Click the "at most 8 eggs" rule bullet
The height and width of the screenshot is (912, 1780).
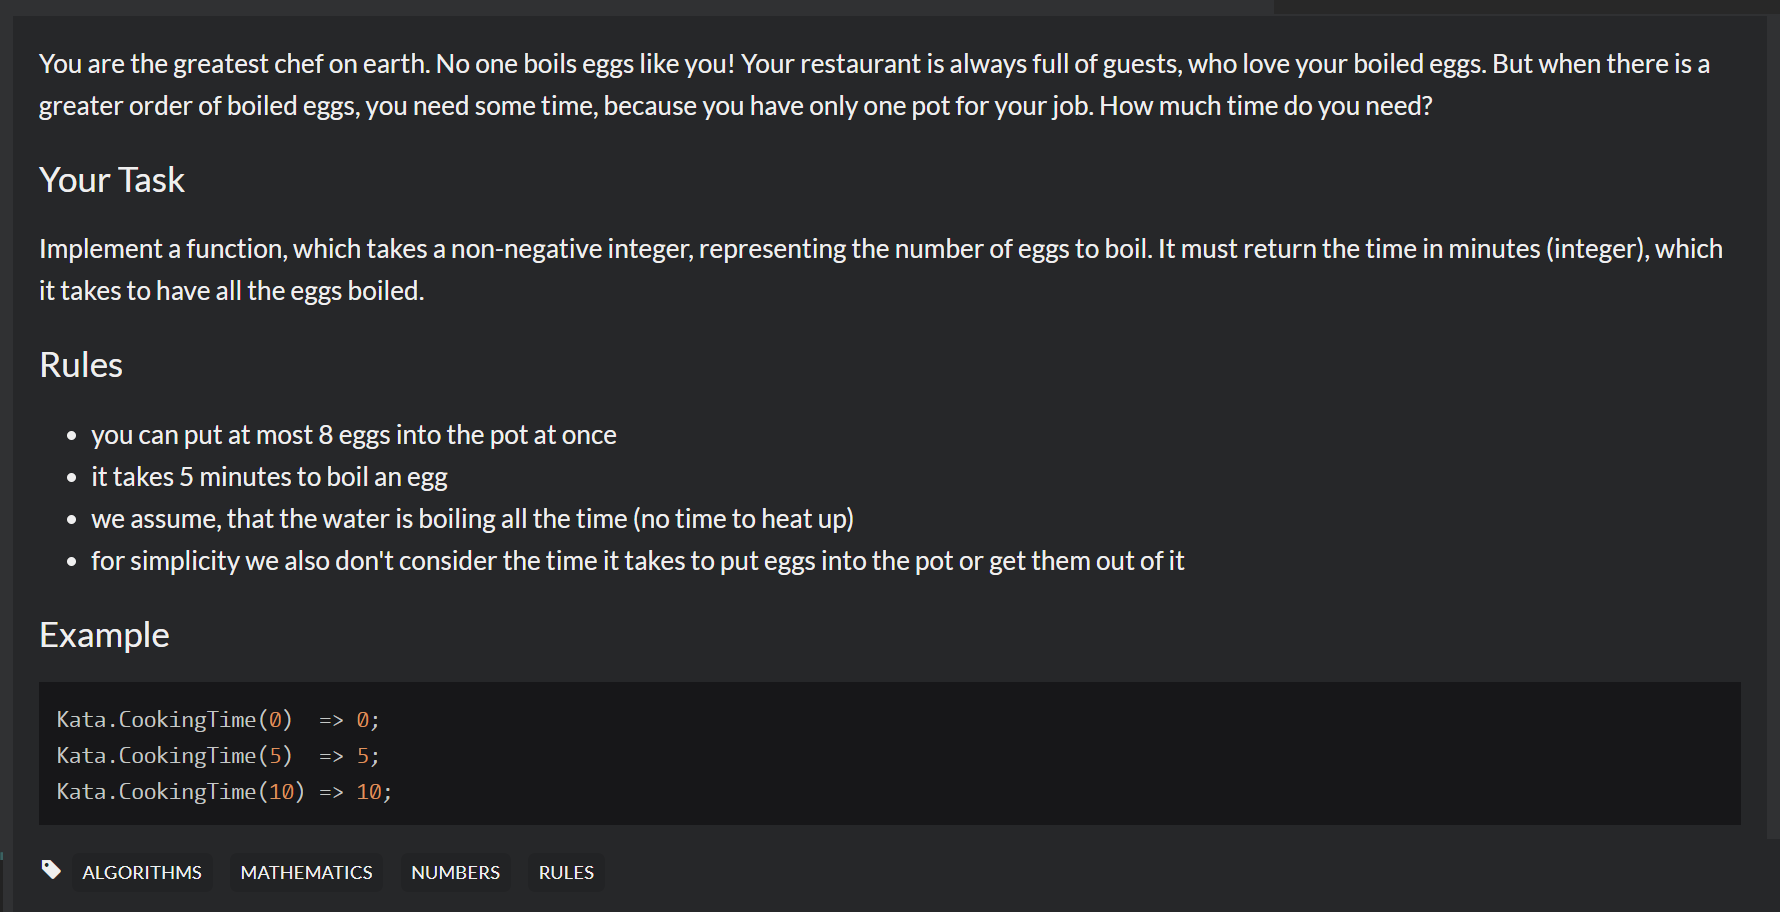[x=354, y=435]
